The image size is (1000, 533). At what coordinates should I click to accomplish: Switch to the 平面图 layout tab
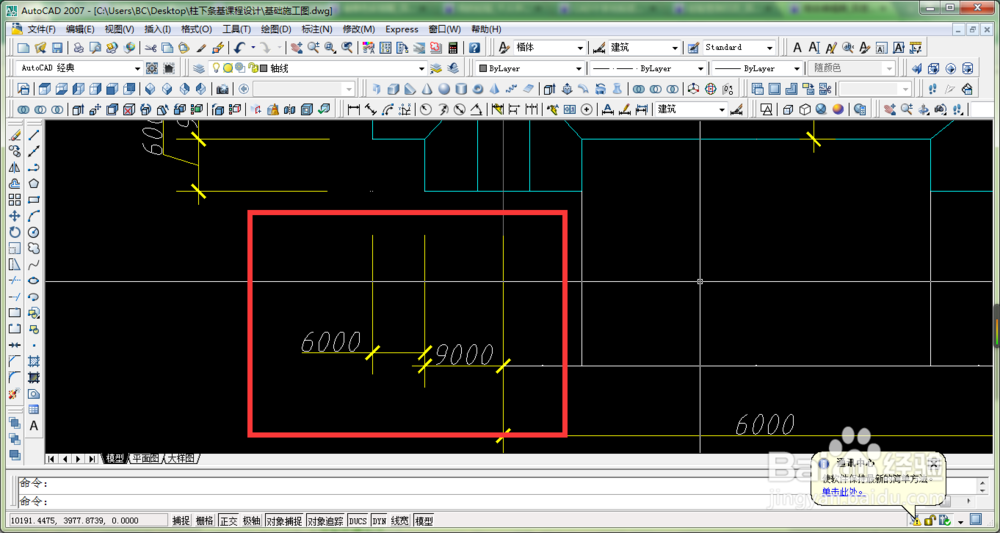pyautogui.click(x=145, y=458)
